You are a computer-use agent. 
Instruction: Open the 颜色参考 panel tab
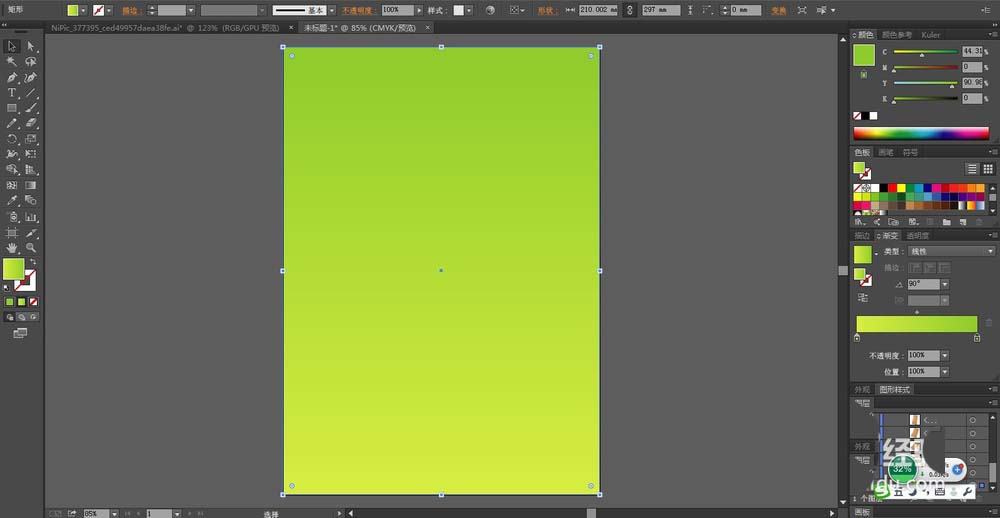[897, 35]
